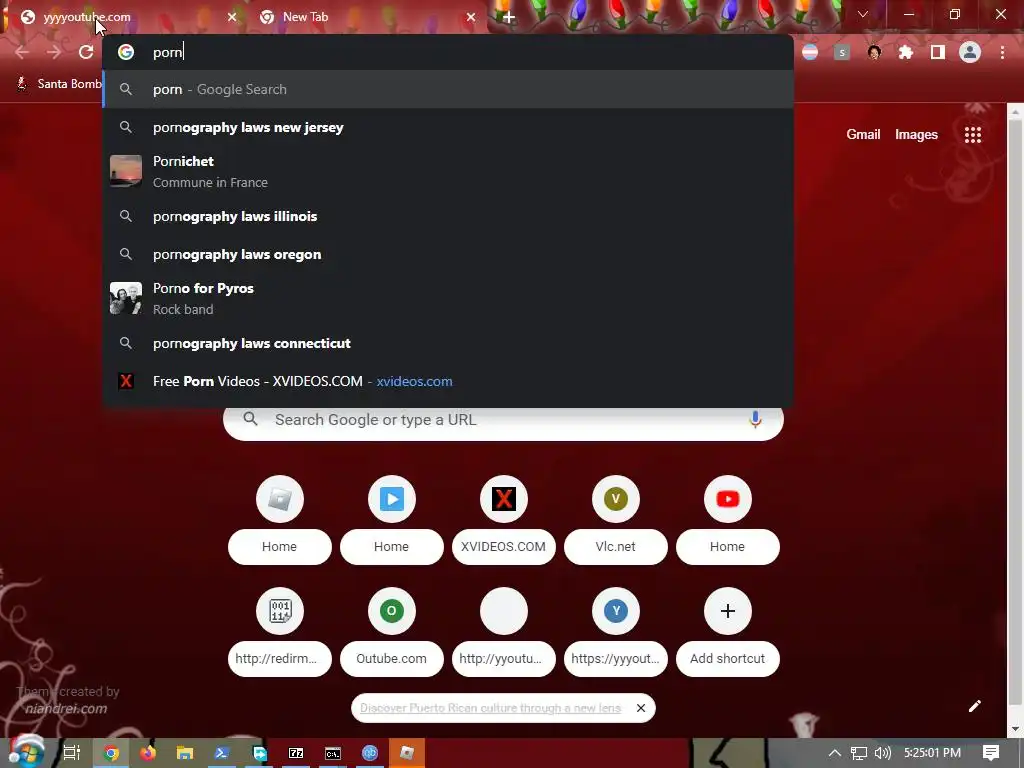Open the Chrome profile avatar
Viewport: 1024px width, 768px height.
pos(970,52)
